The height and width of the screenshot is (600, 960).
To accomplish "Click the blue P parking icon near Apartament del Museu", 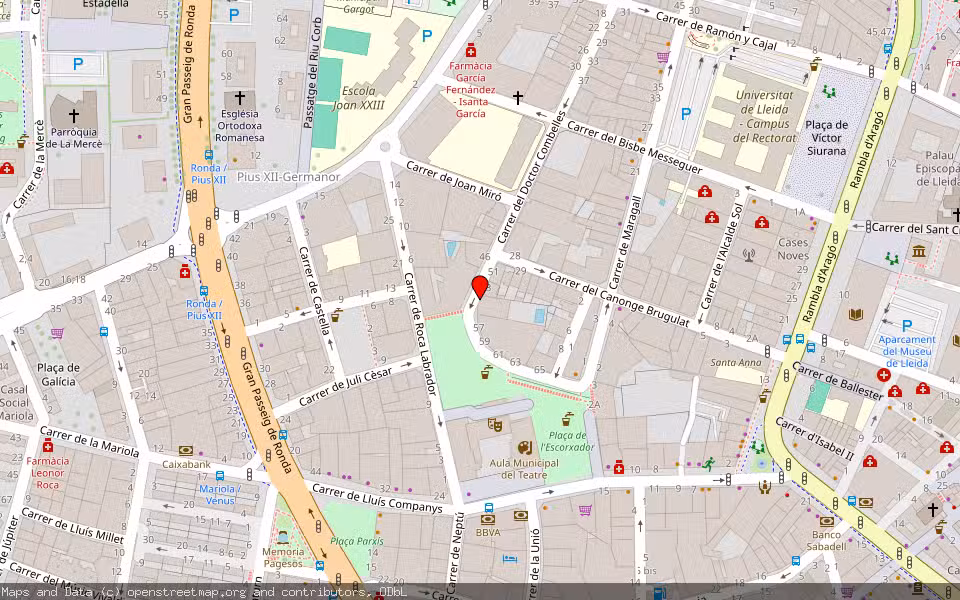I will (x=907, y=324).
